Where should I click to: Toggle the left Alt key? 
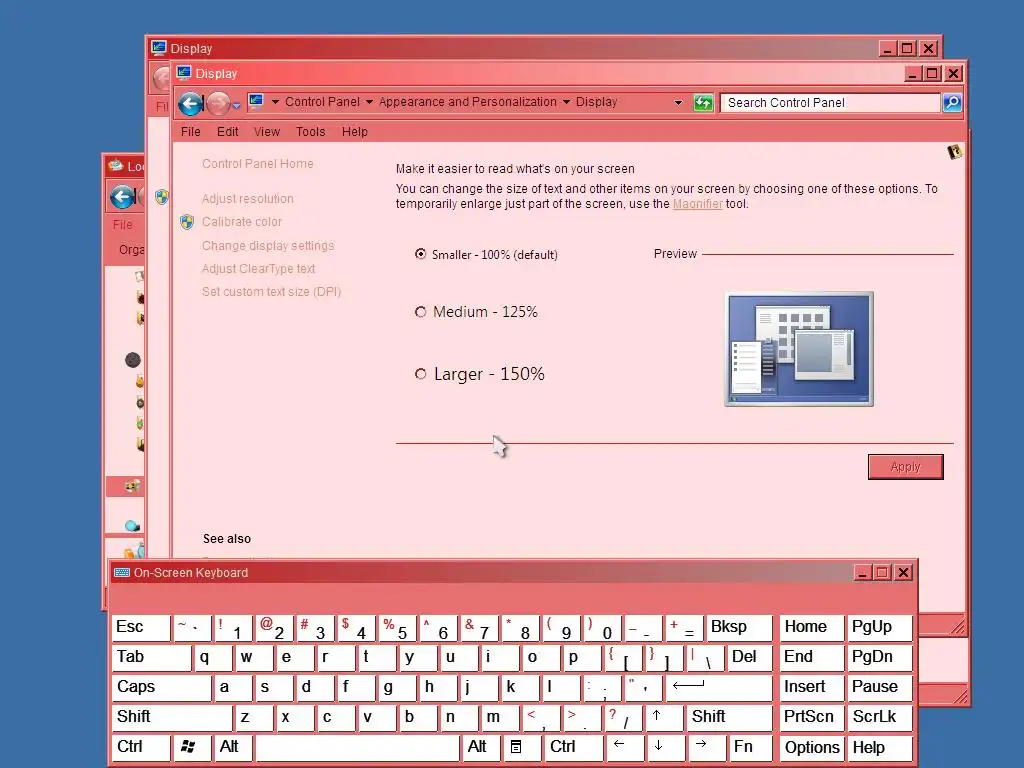[233, 748]
